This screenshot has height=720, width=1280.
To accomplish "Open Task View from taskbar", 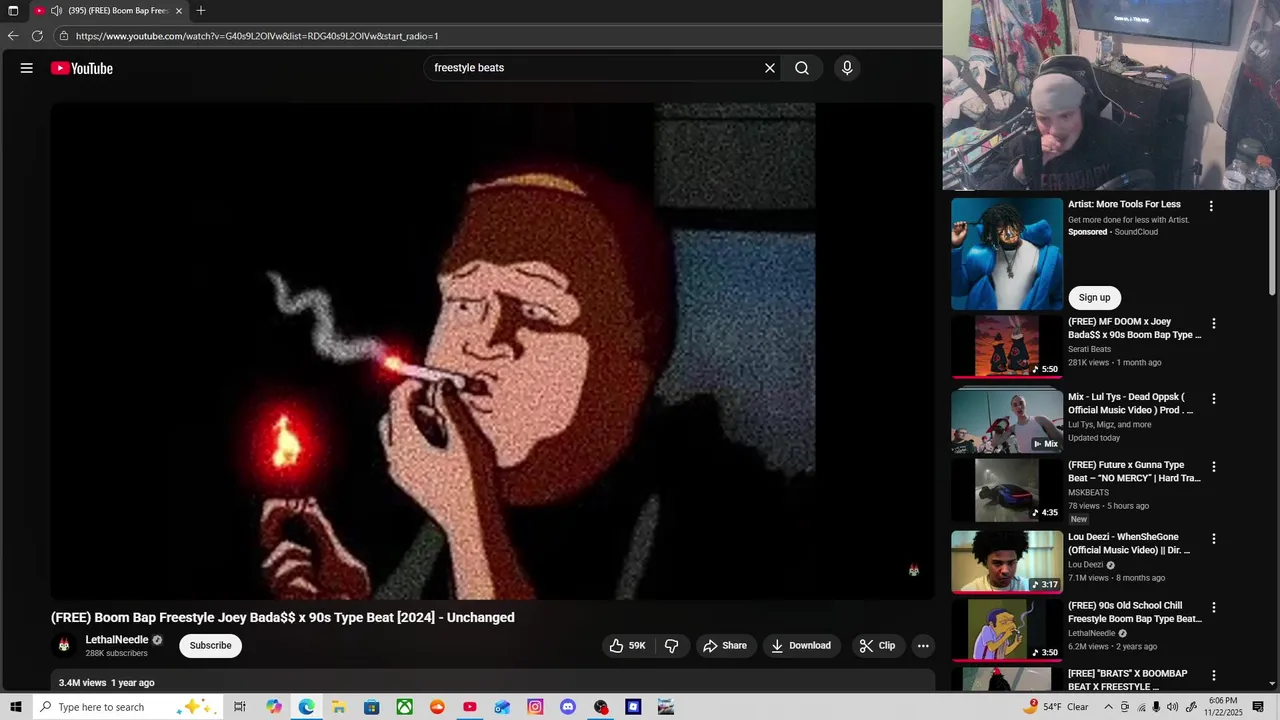I will 240,707.
